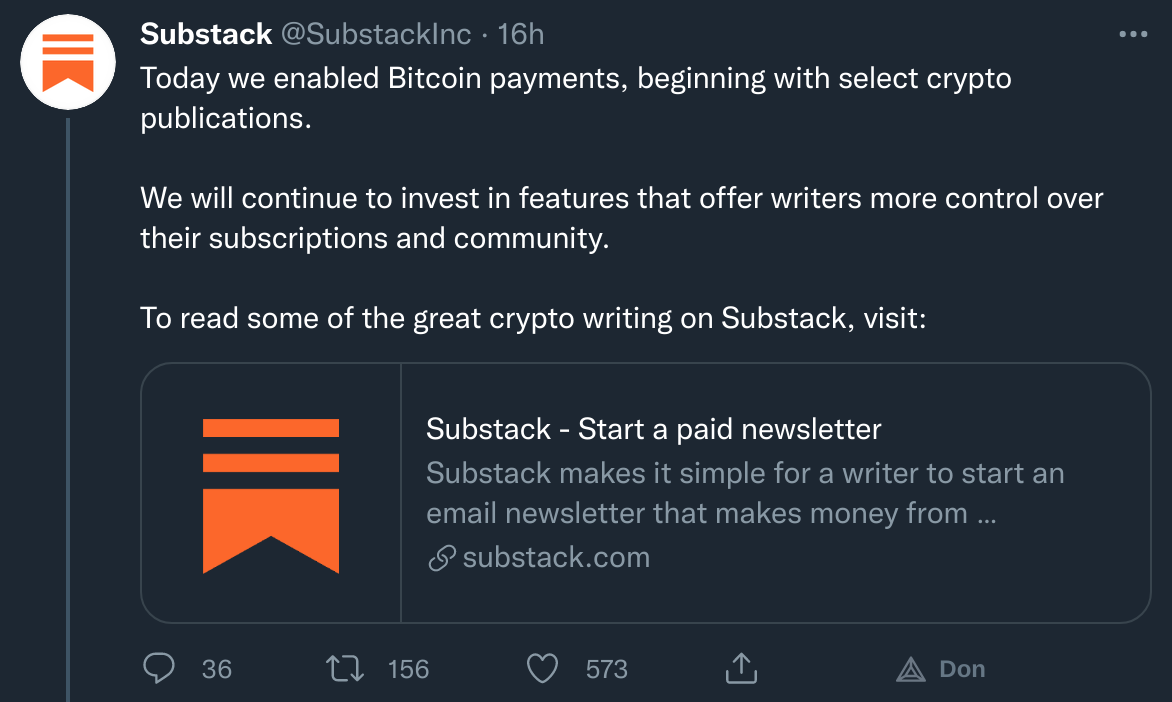1172x702 pixels.
Task: Toggle retweet status for this tweet
Action: click(344, 668)
